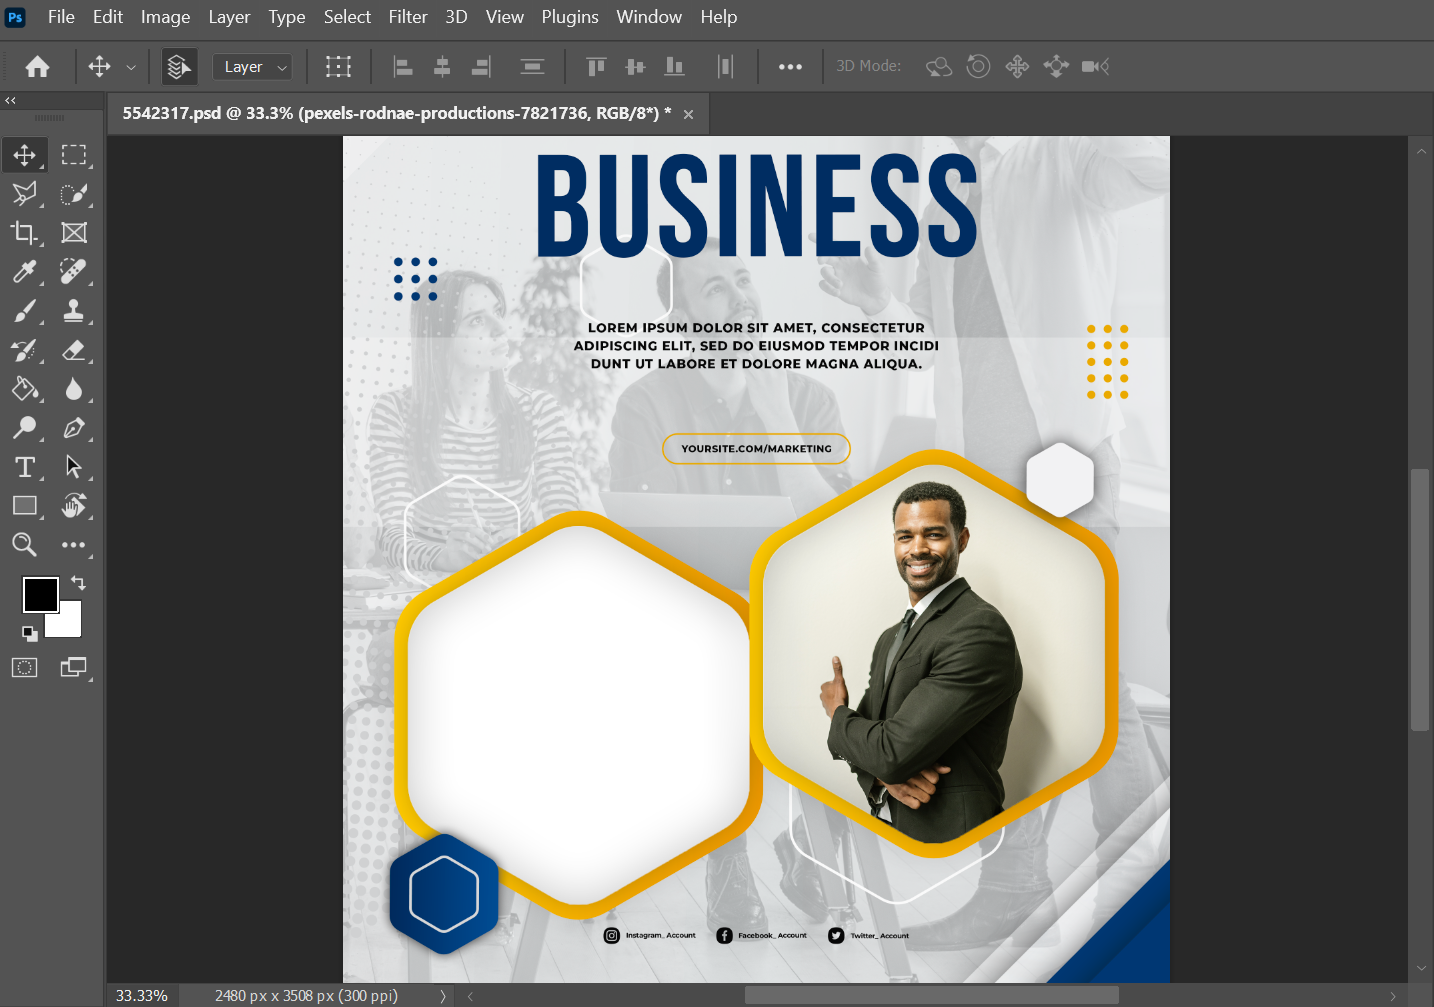Screen dimensions: 1434x1007
Task: Collapse the tools panel with double arrows
Action: coord(10,100)
